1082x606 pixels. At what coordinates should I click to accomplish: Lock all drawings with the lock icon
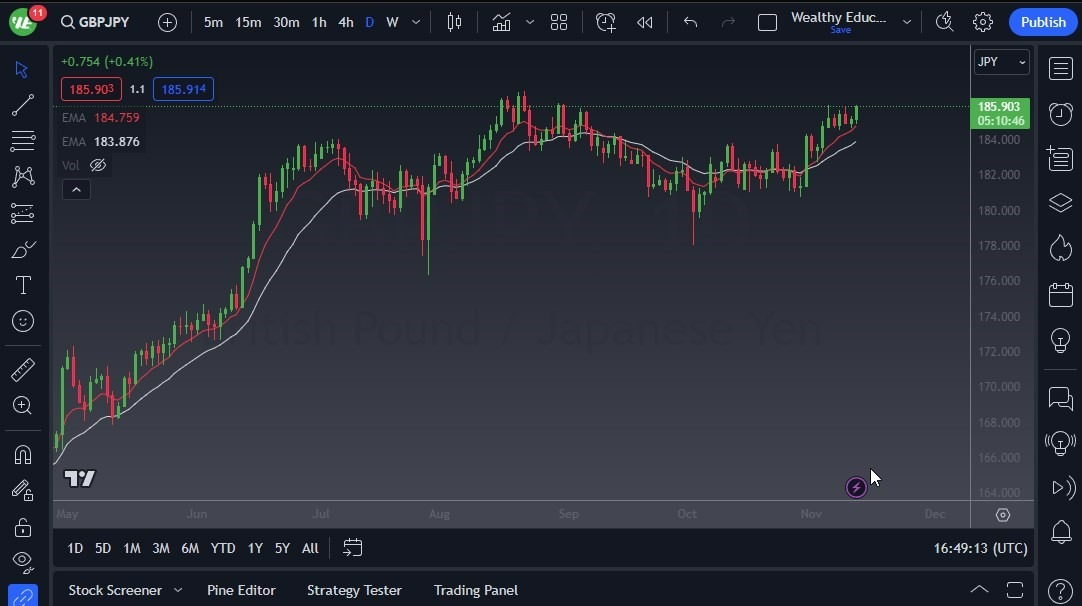tap(22, 527)
